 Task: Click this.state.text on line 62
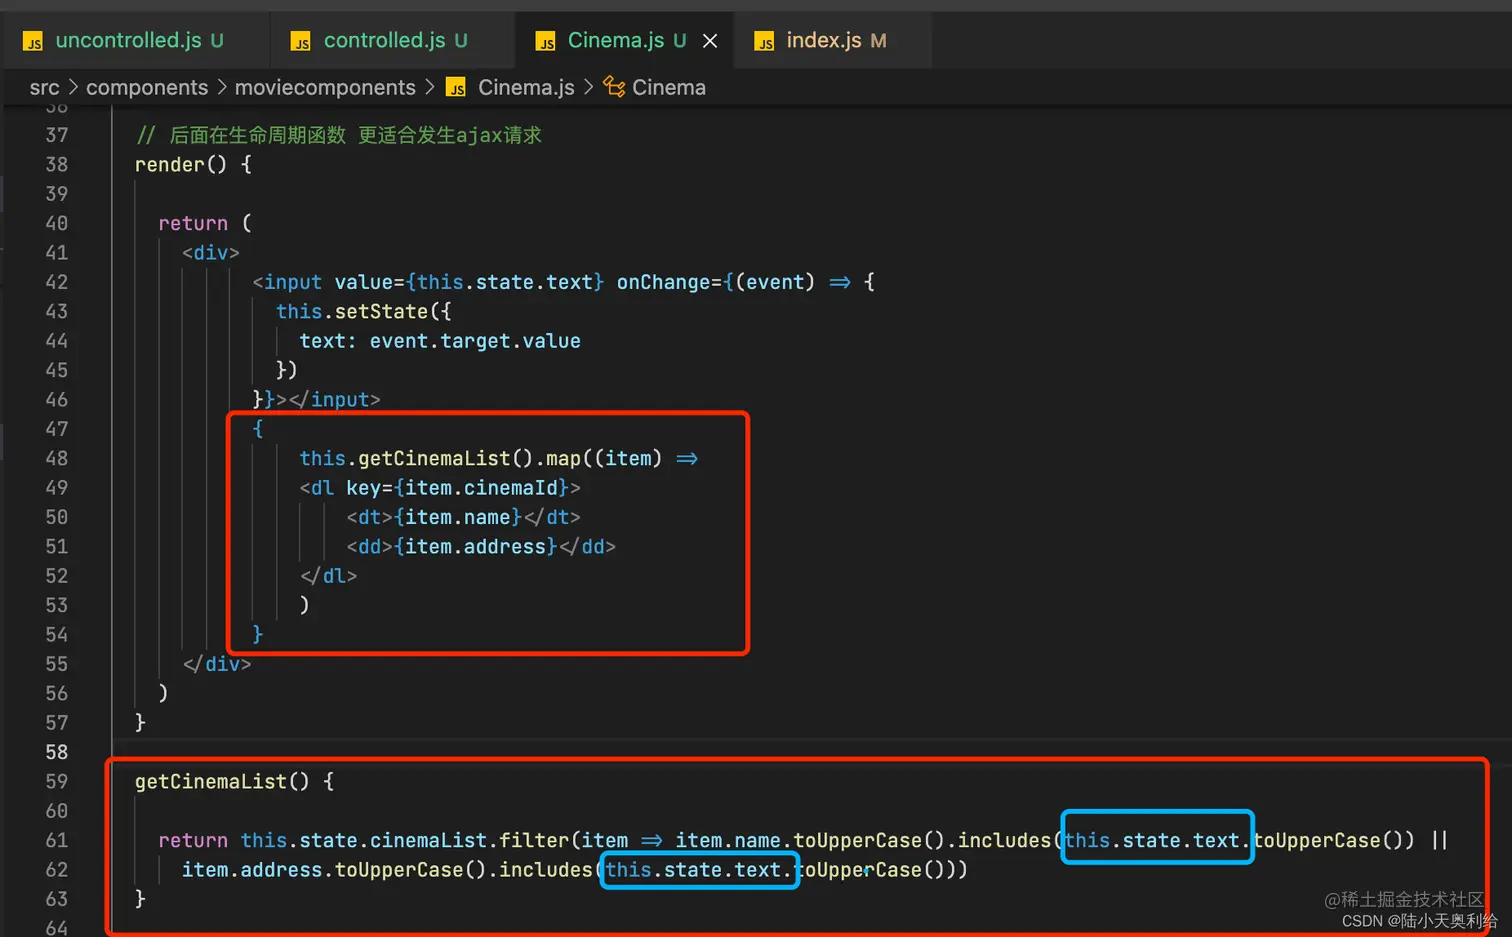tap(693, 870)
